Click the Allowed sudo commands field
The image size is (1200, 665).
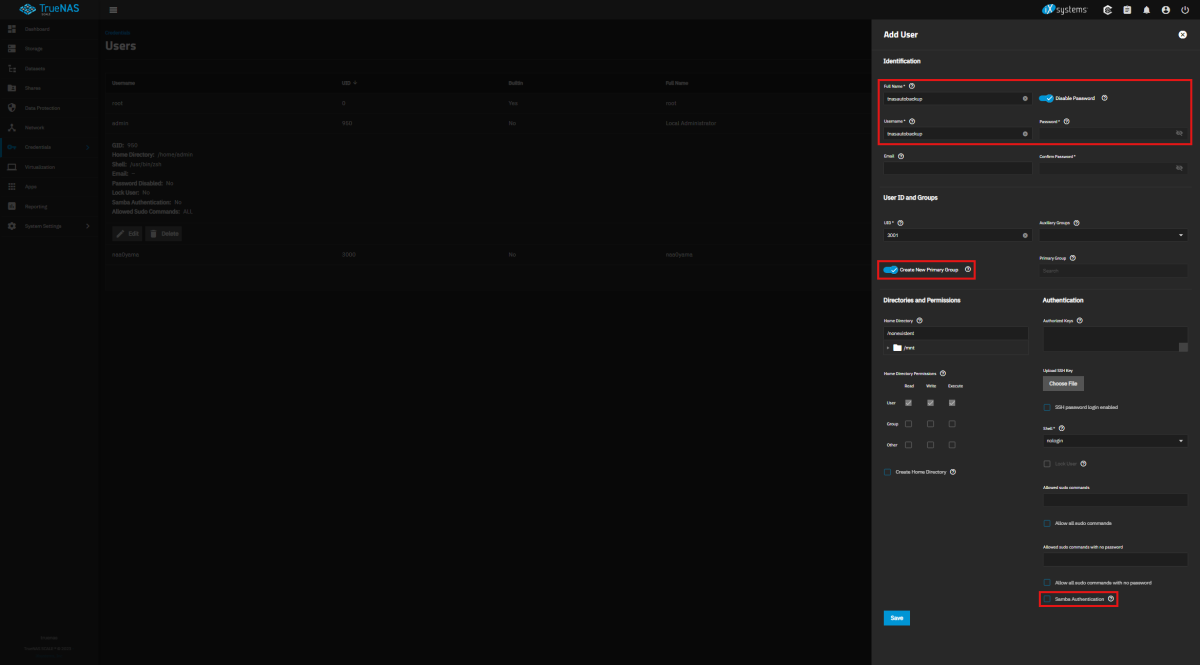pos(1115,499)
